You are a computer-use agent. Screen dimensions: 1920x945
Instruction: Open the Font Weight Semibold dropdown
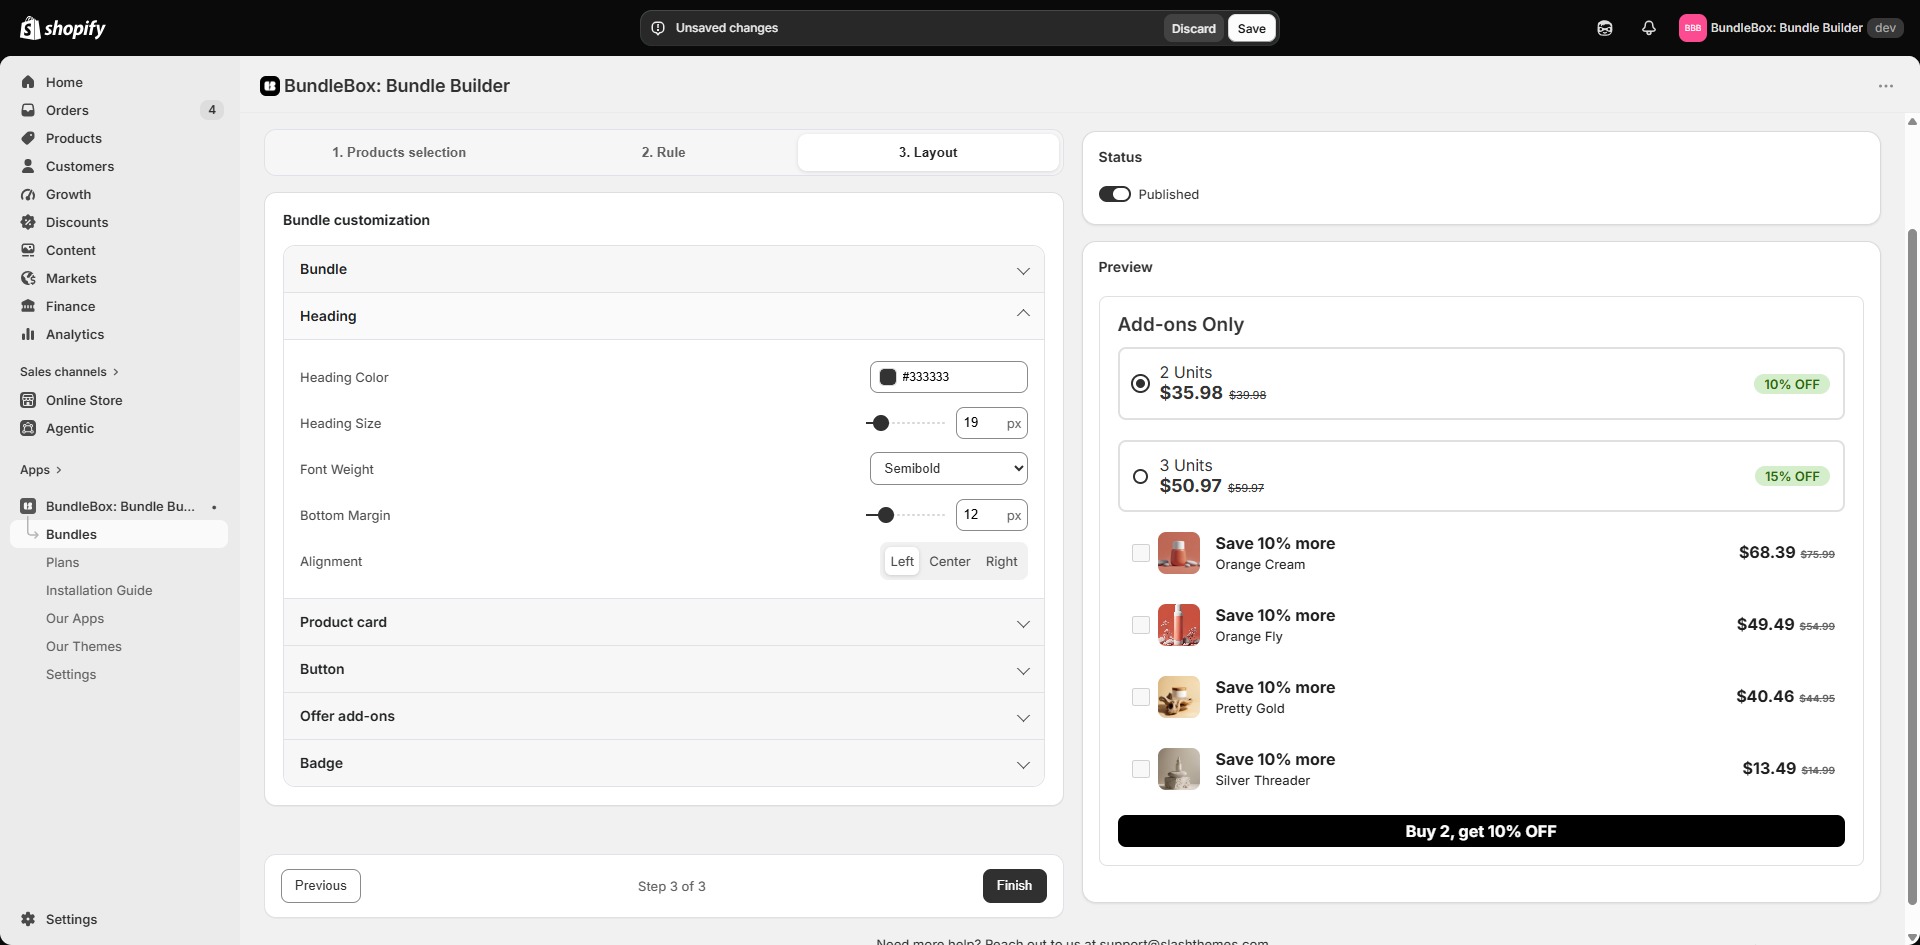tap(949, 468)
